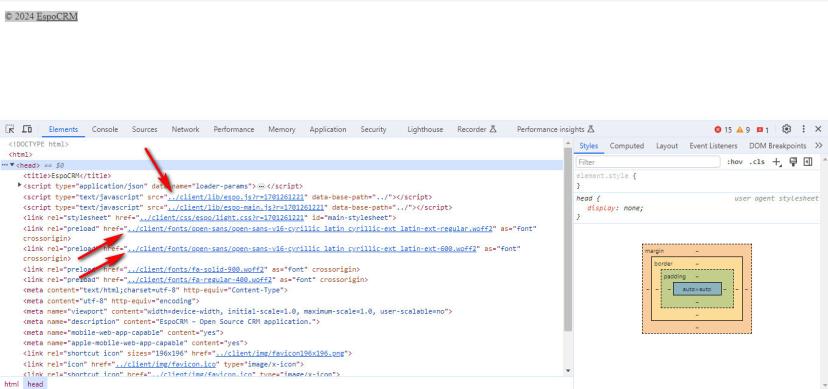Select the meta description node
828x389 pixels.
click(x=172, y=321)
